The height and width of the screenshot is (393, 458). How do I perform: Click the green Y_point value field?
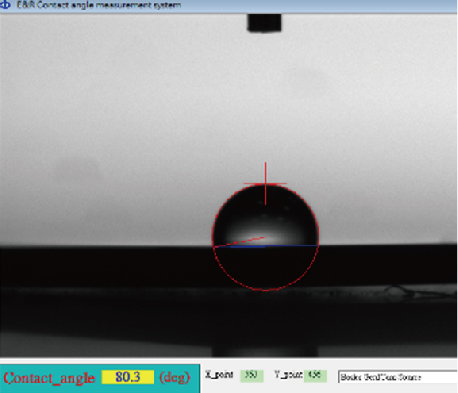pyautogui.click(x=315, y=375)
